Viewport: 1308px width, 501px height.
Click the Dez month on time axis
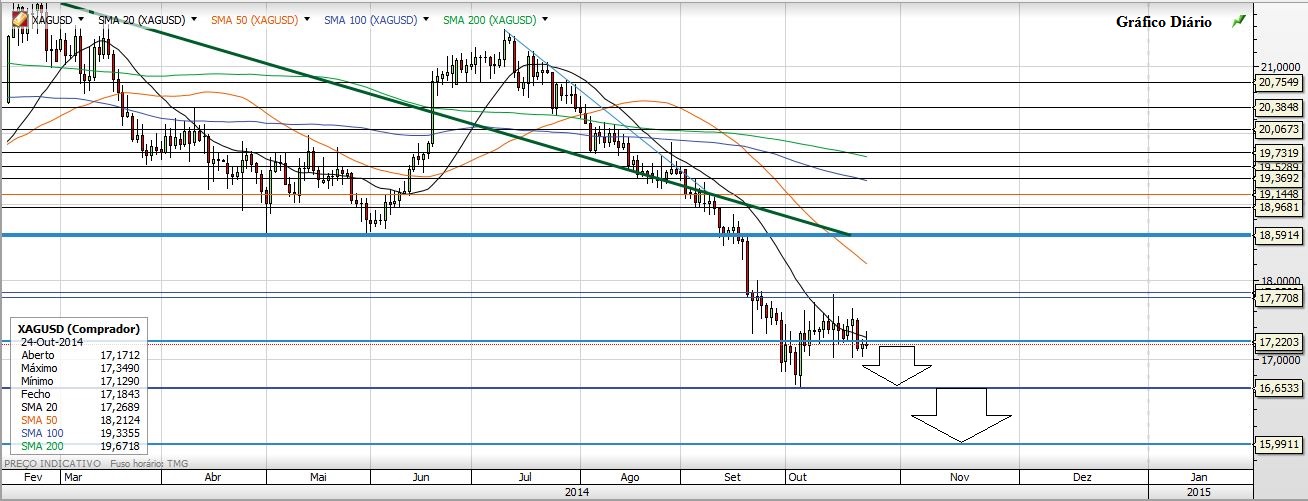[1082, 478]
